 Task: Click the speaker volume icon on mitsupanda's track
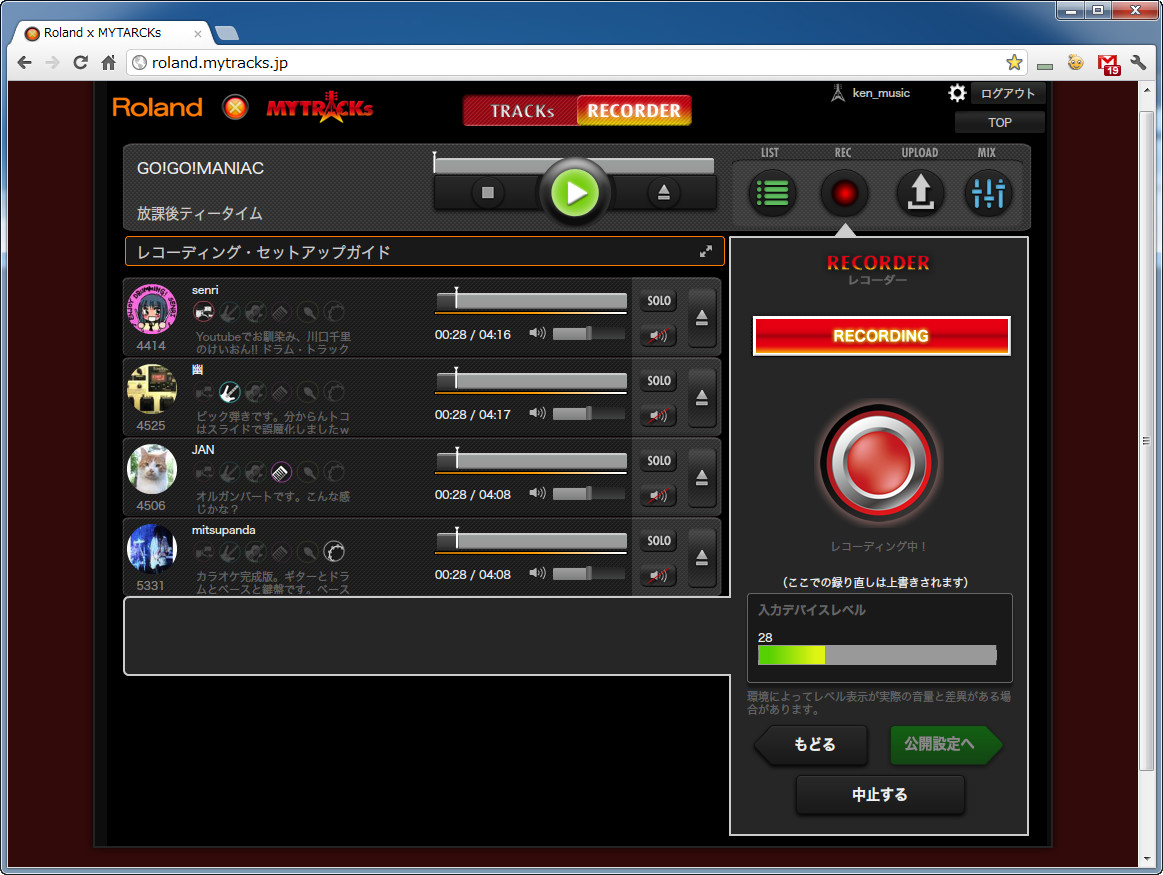click(x=537, y=573)
